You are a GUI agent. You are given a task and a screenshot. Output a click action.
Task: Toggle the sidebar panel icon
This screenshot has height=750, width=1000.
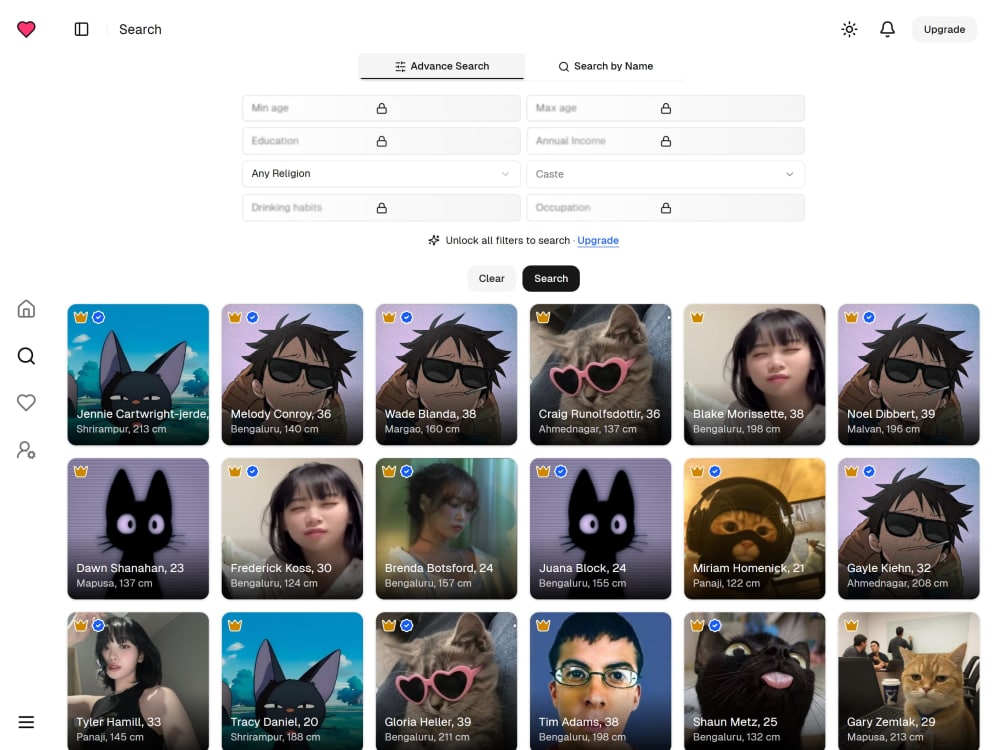coord(82,29)
